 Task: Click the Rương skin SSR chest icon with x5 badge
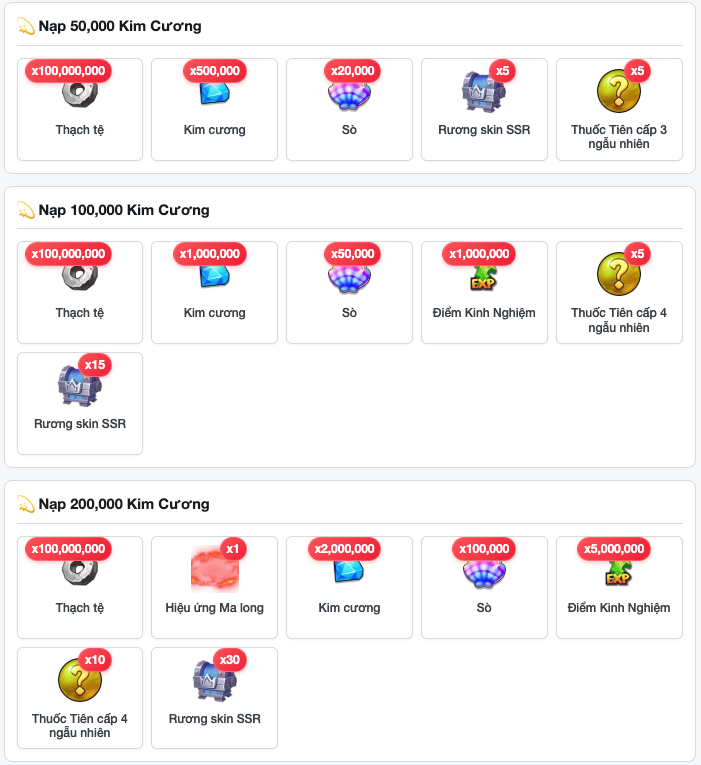483,92
